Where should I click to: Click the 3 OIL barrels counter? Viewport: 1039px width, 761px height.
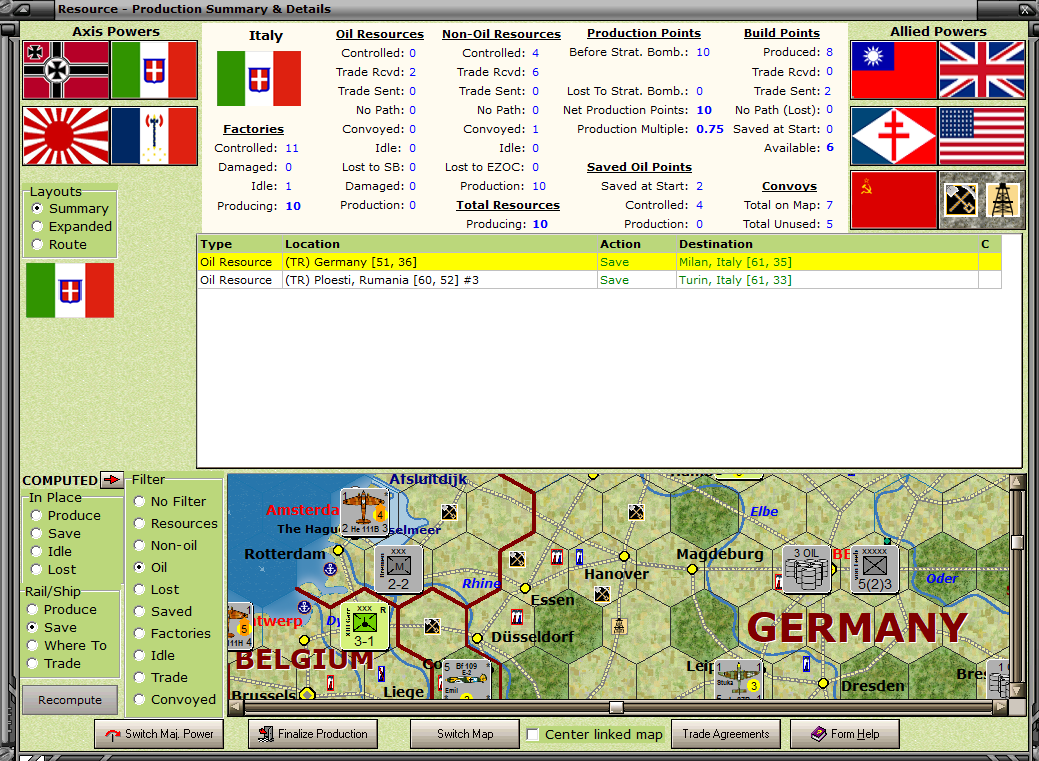(806, 569)
